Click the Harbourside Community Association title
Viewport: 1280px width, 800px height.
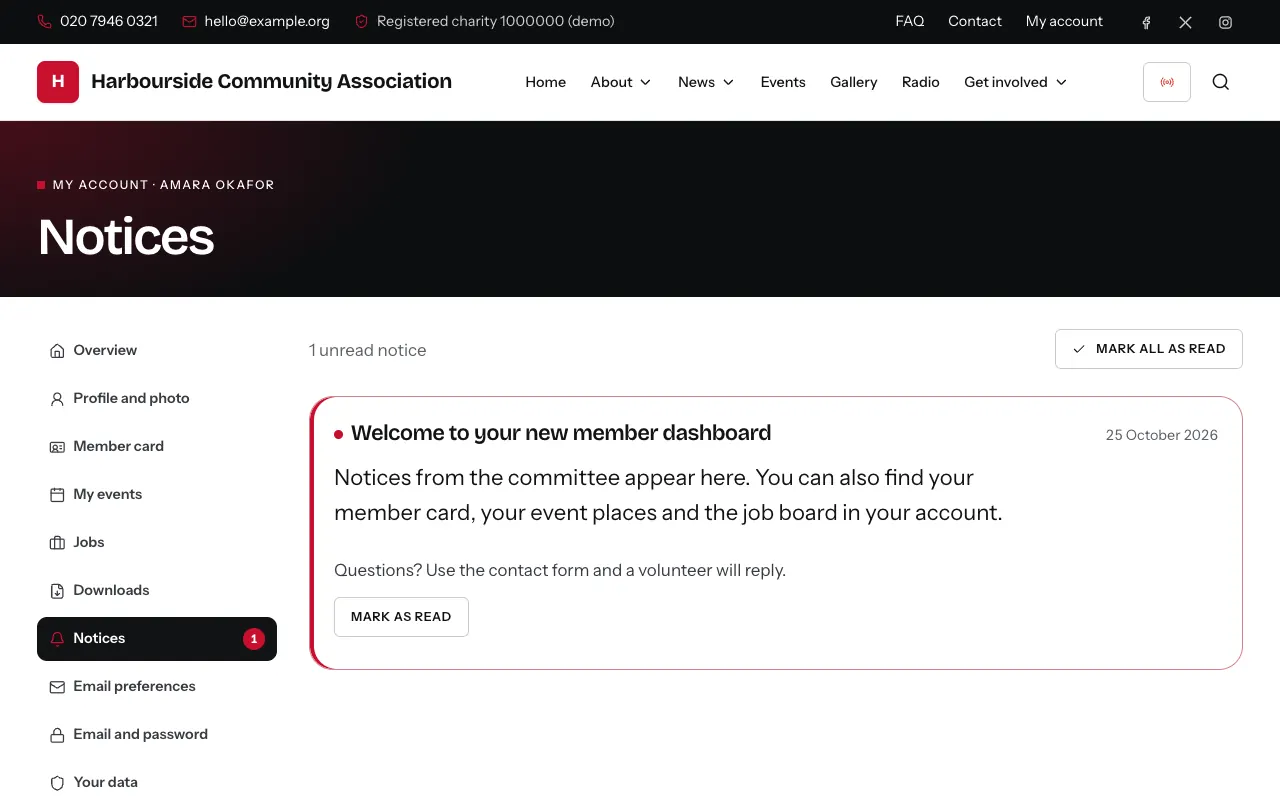pyautogui.click(x=271, y=81)
